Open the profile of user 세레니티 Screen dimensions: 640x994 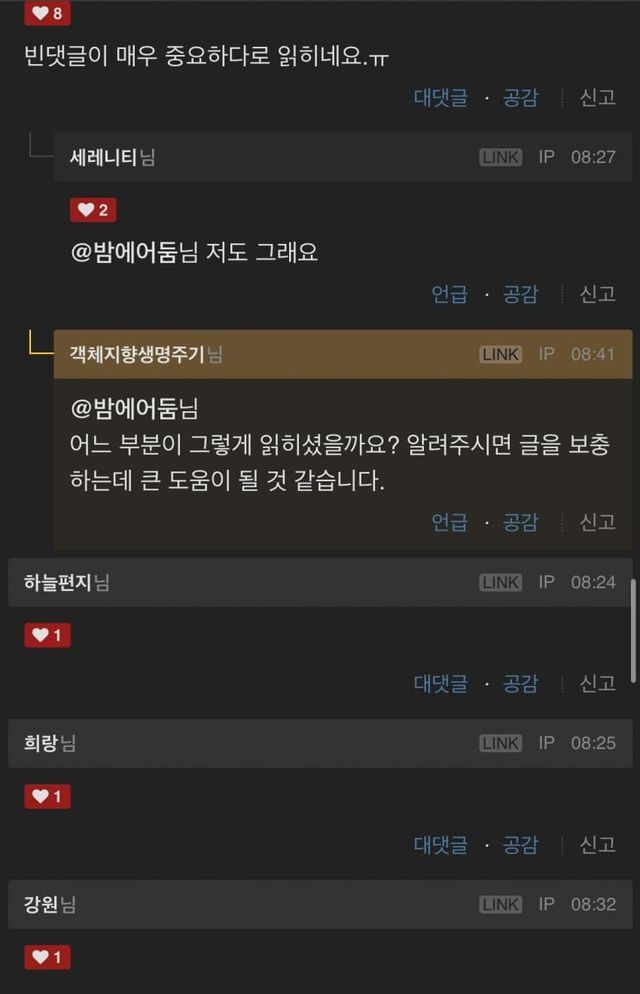click(x=103, y=157)
